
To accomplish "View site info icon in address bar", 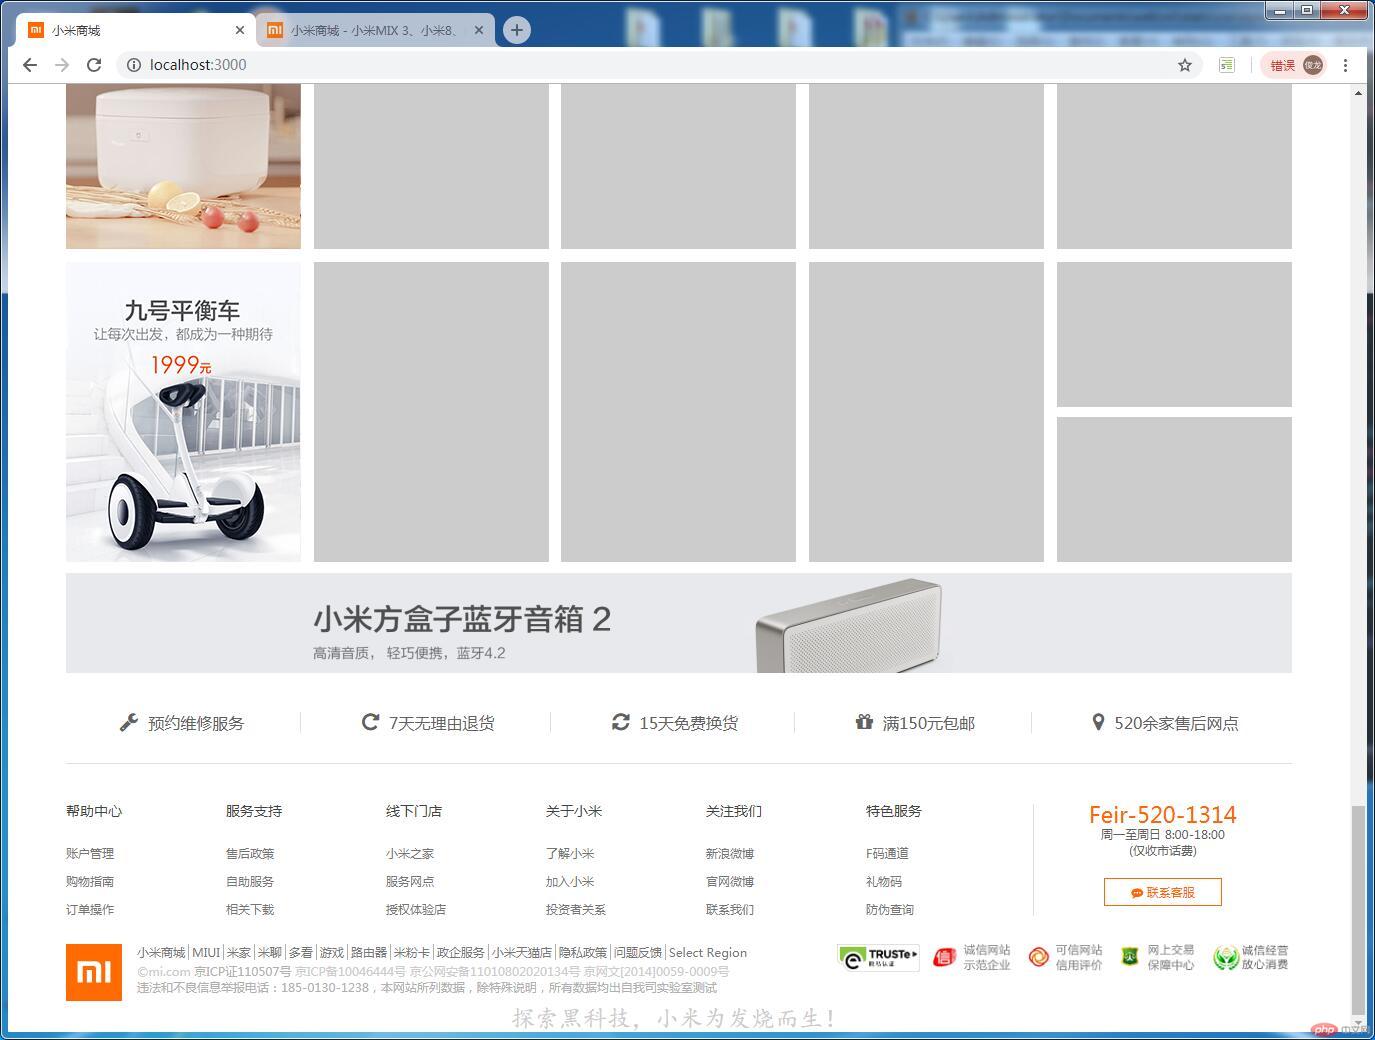I will pos(133,65).
